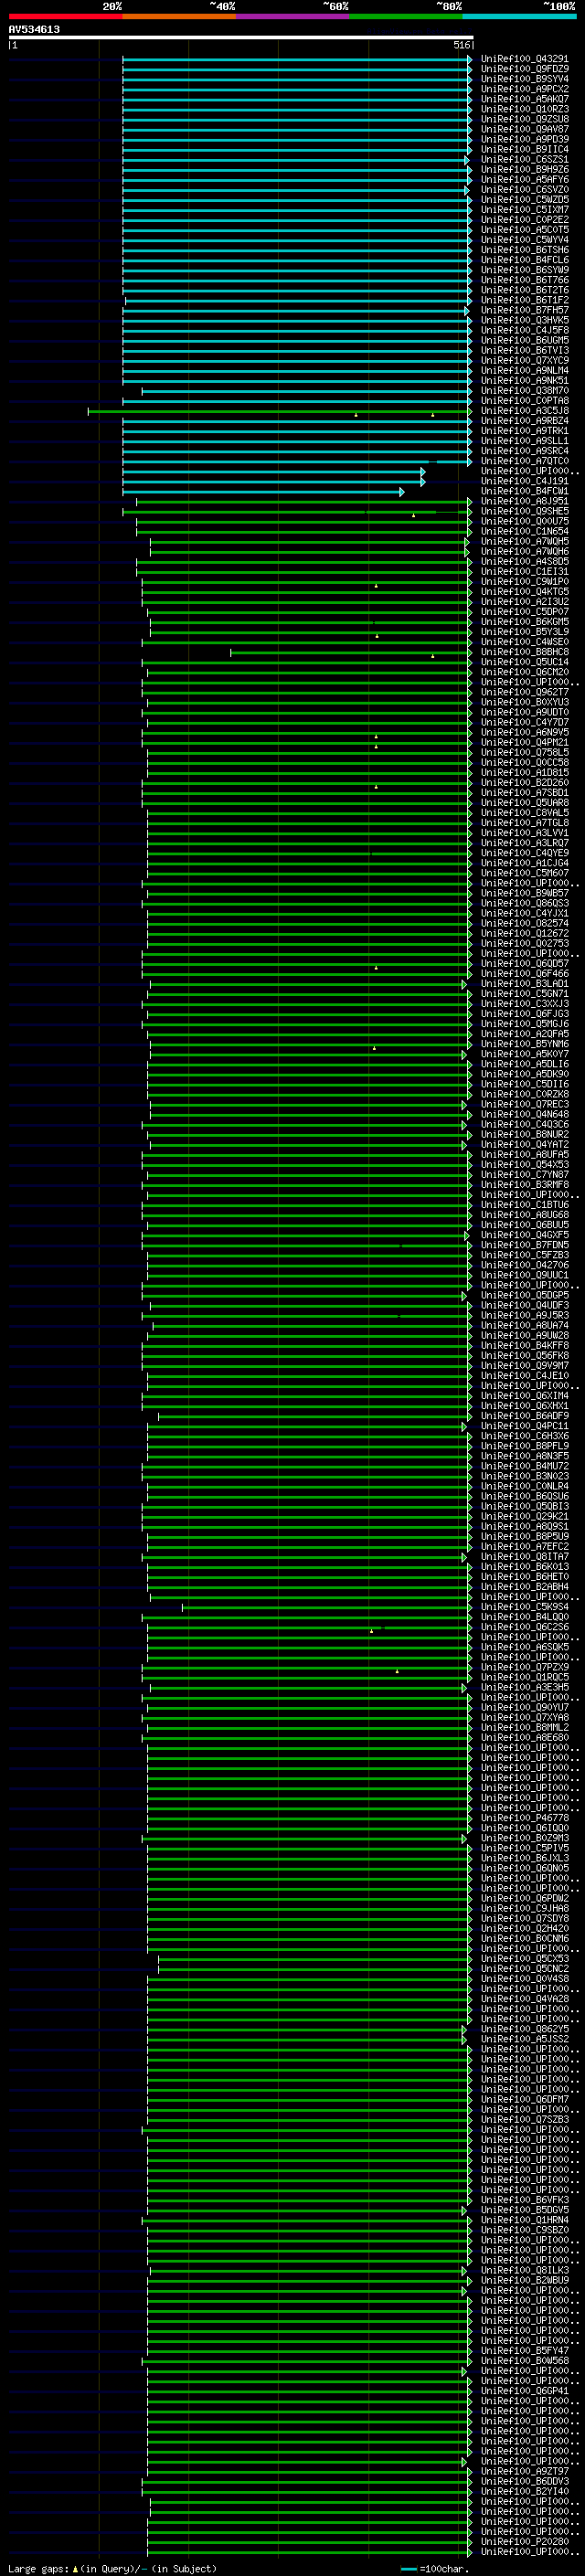This screenshot has height=2576, width=585.
Task: Open hit UniRef100_Q9AV87
Action: (524, 129)
